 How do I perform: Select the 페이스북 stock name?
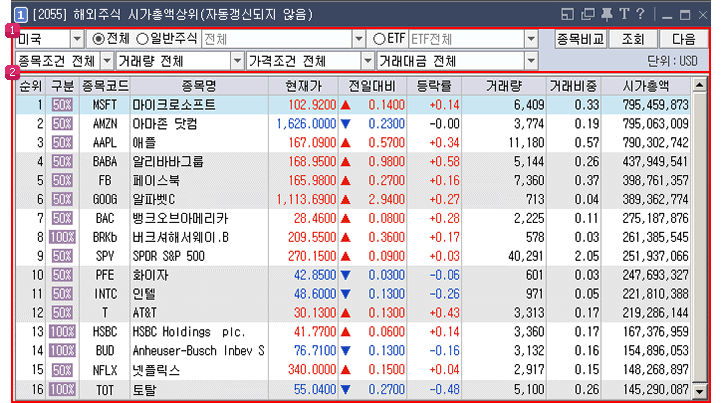coord(156,180)
